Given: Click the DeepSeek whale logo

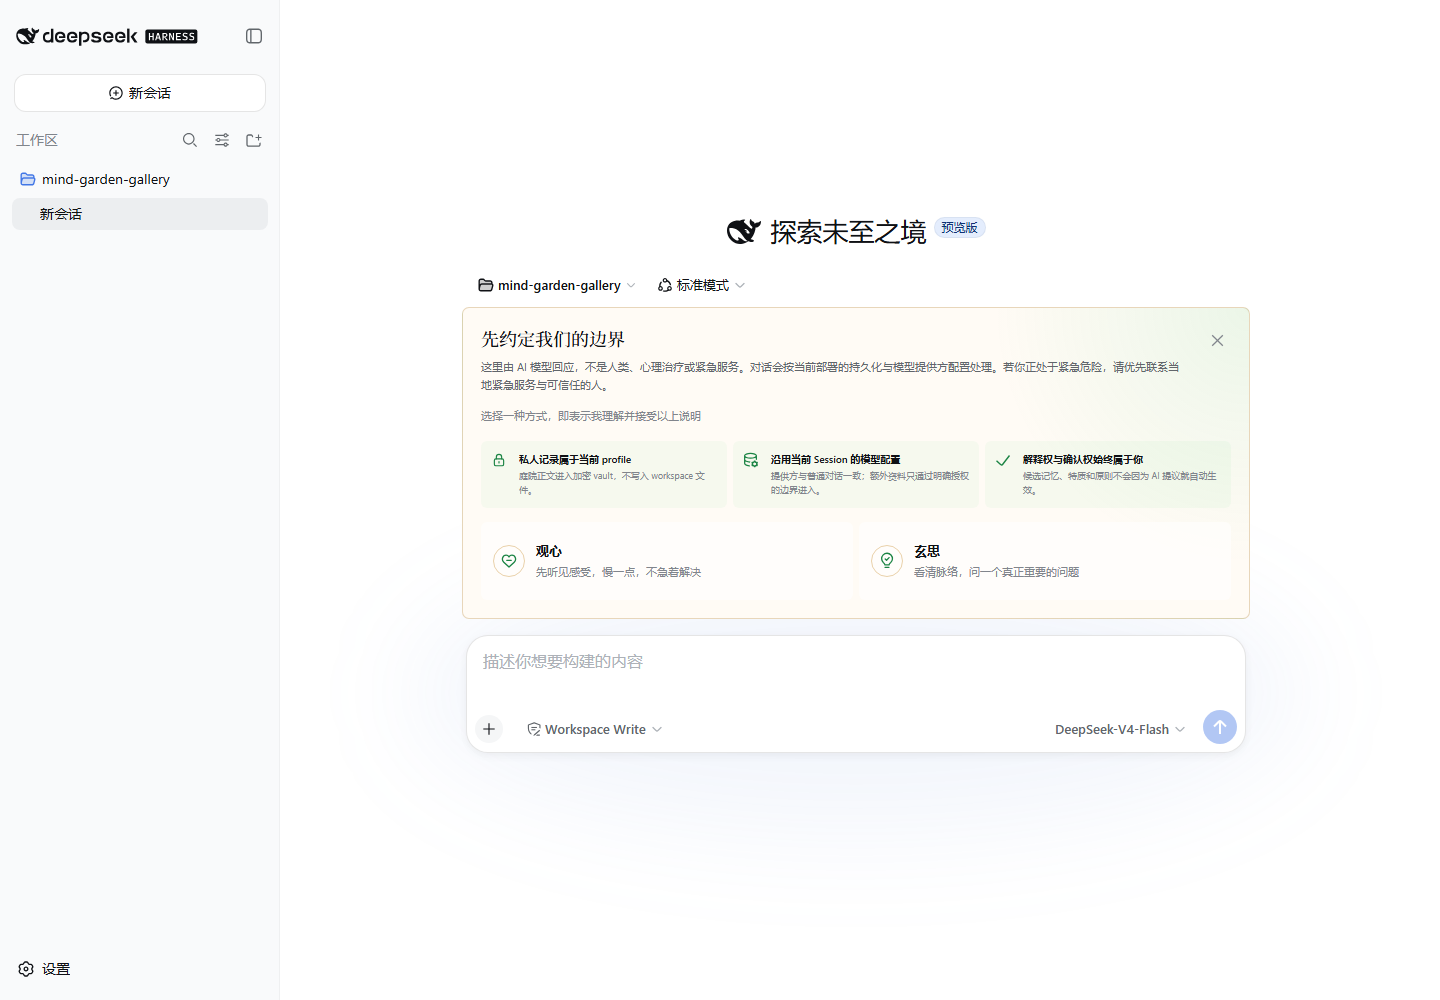Looking at the screenshot, I should (x=27, y=36).
